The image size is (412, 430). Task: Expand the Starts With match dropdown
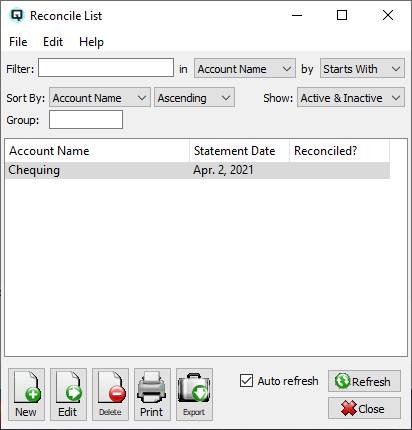362,69
